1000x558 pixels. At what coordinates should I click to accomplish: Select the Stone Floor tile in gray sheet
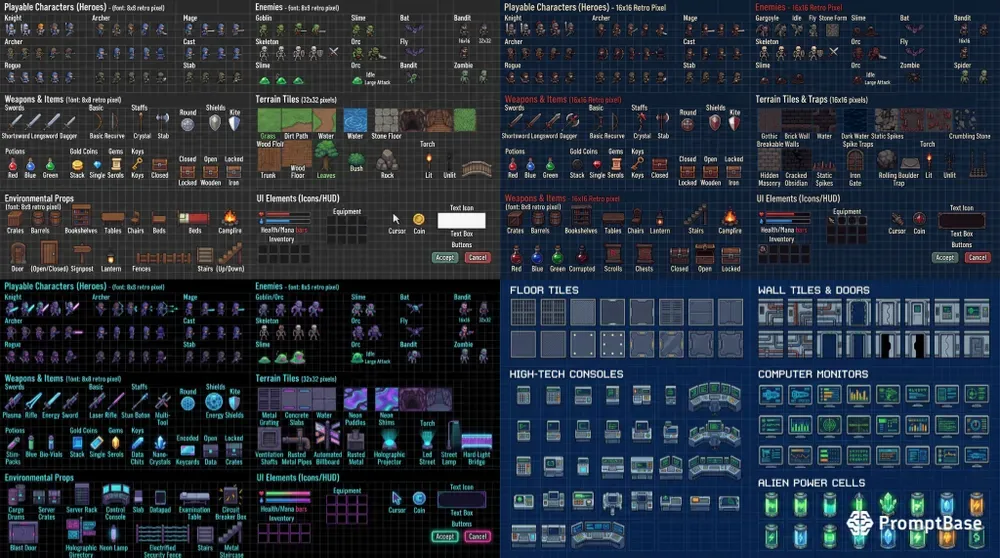[386, 120]
